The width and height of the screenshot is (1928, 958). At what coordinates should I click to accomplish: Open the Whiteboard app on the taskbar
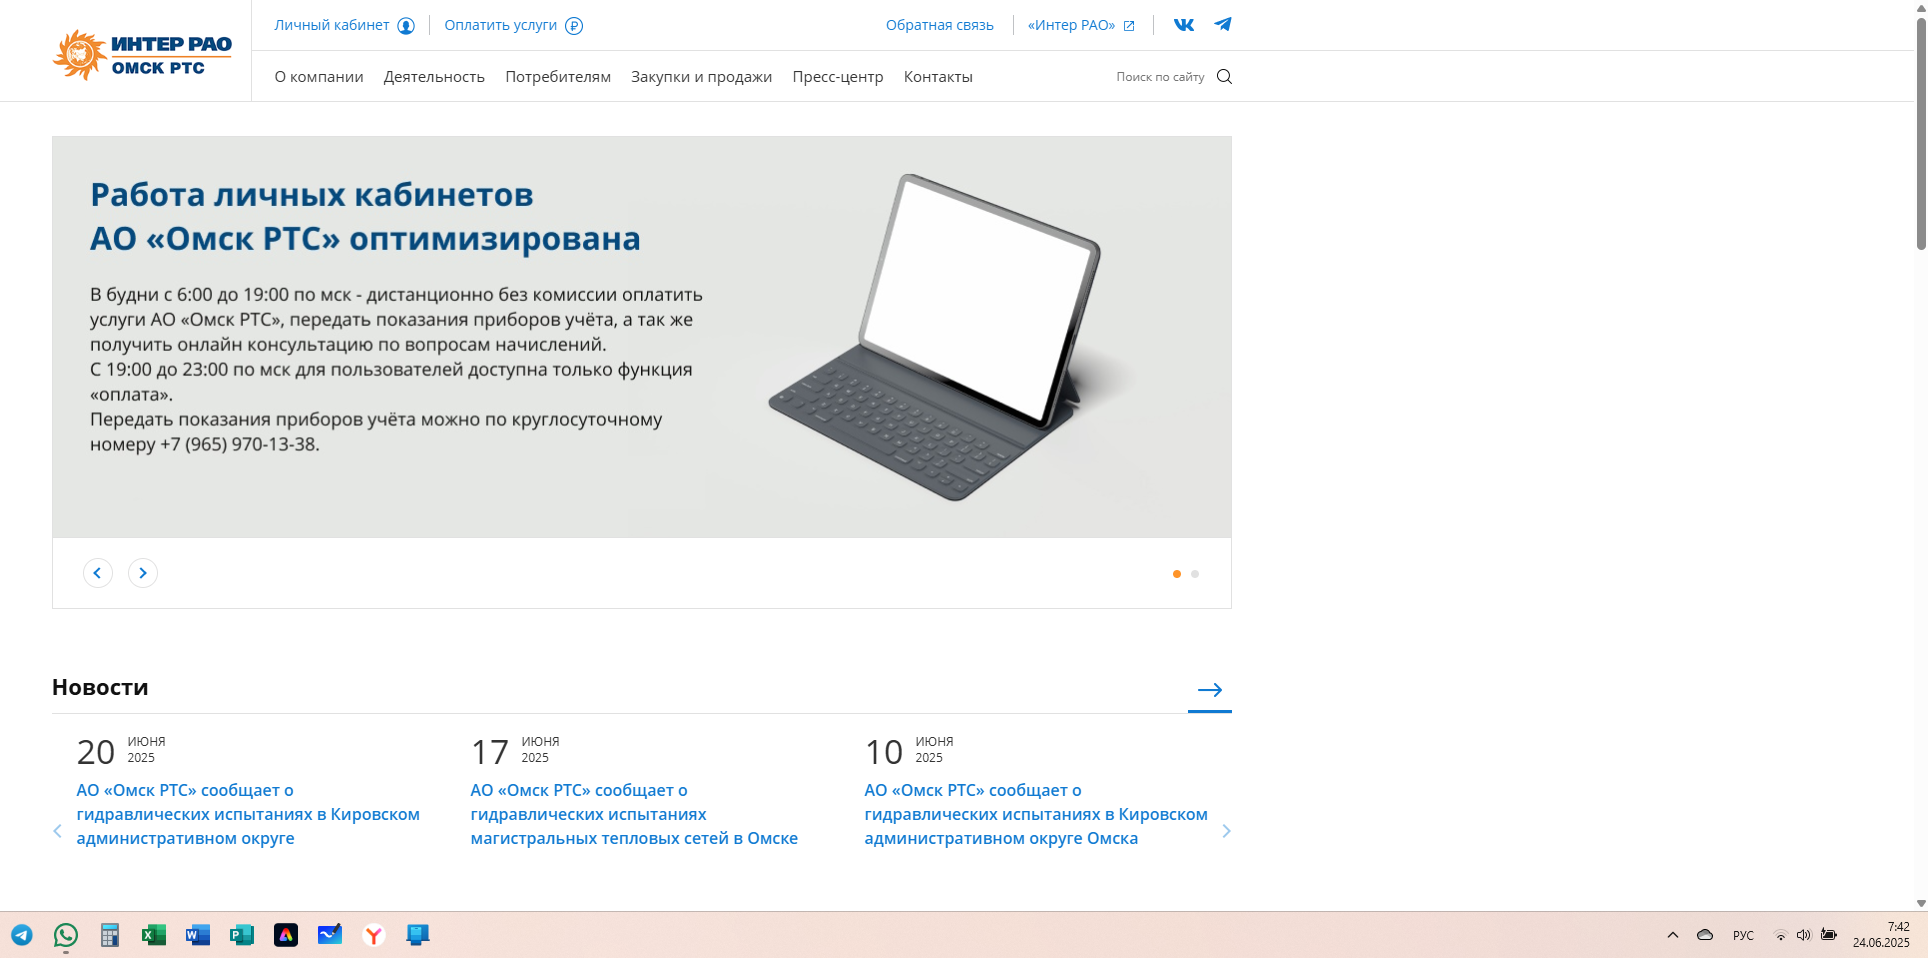(330, 935)
